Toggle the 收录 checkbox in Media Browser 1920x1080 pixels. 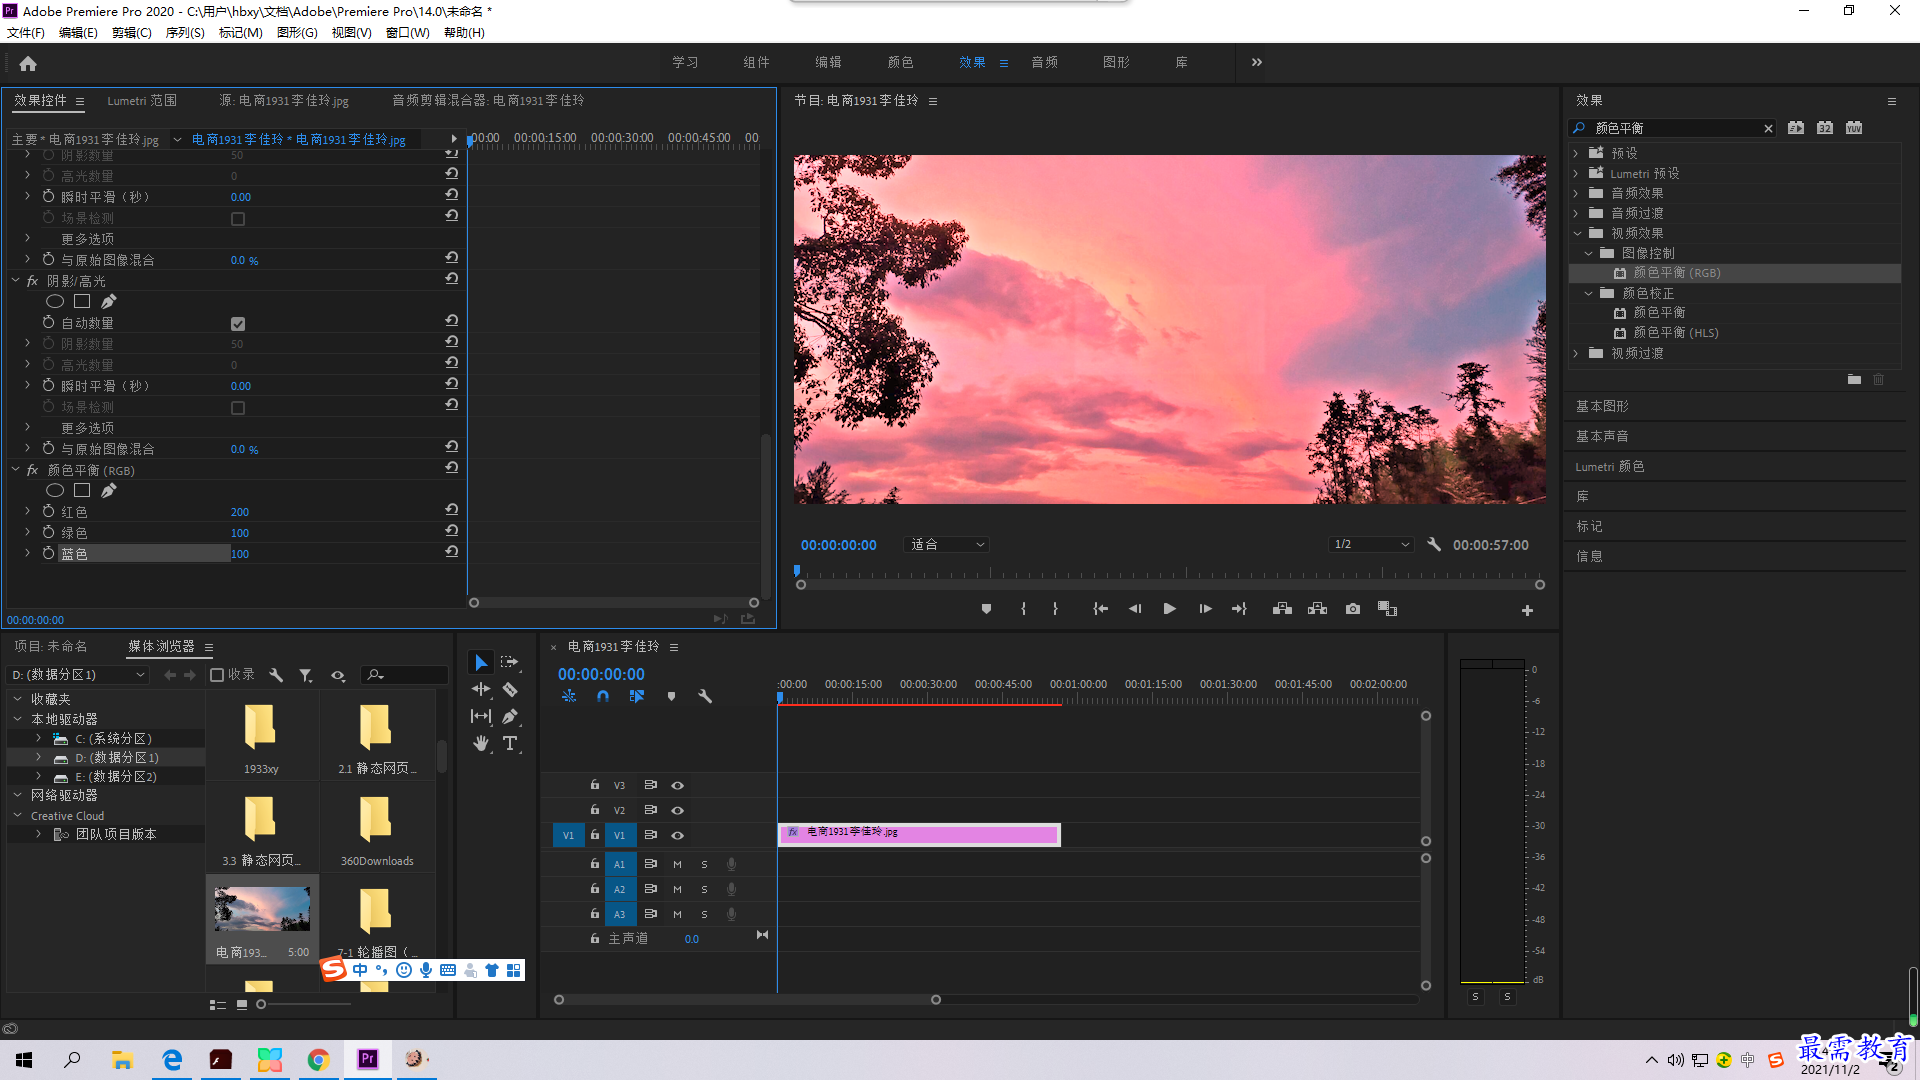217,675
